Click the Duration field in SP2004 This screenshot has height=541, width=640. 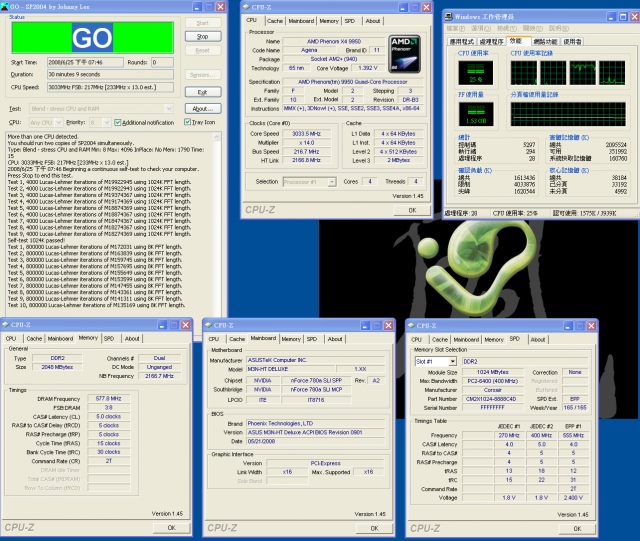(x=110, y=74)
